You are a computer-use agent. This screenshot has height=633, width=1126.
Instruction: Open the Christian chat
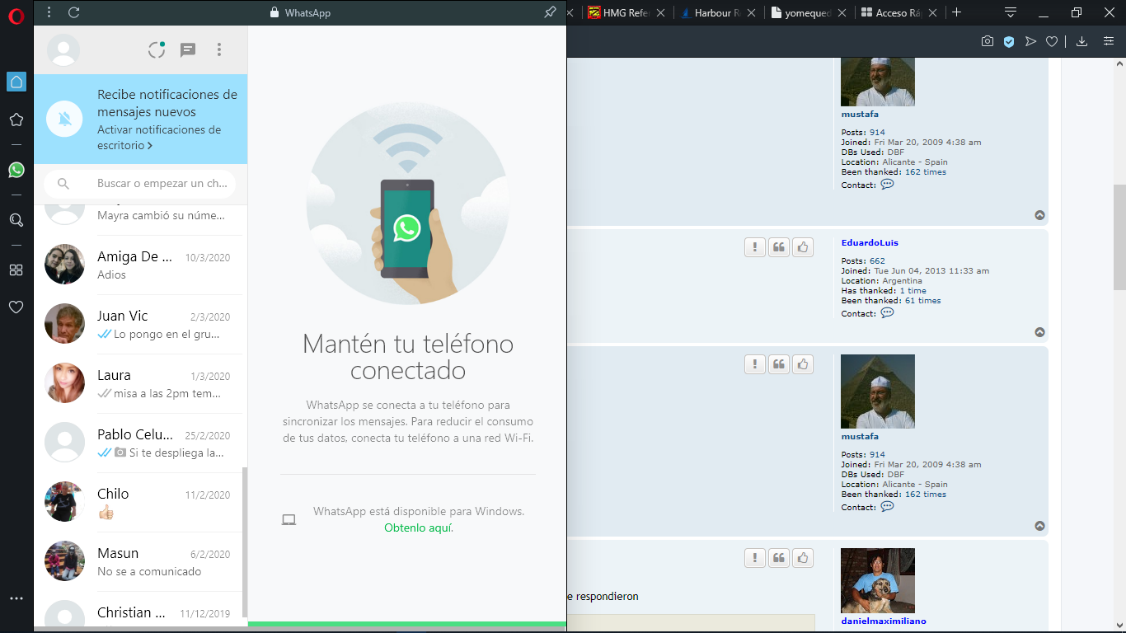pos(141,611)
